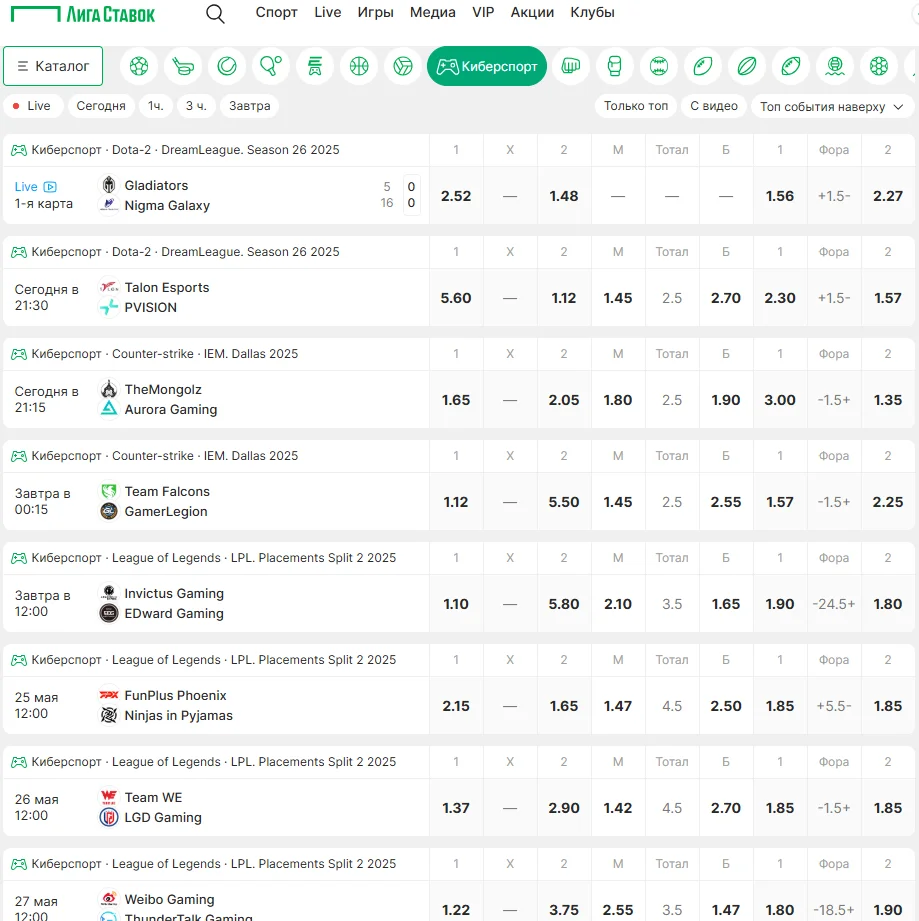This screenshot has height=921, width=919.
Task: Enable the Только топ filter
Action: (x=636, y=106)
